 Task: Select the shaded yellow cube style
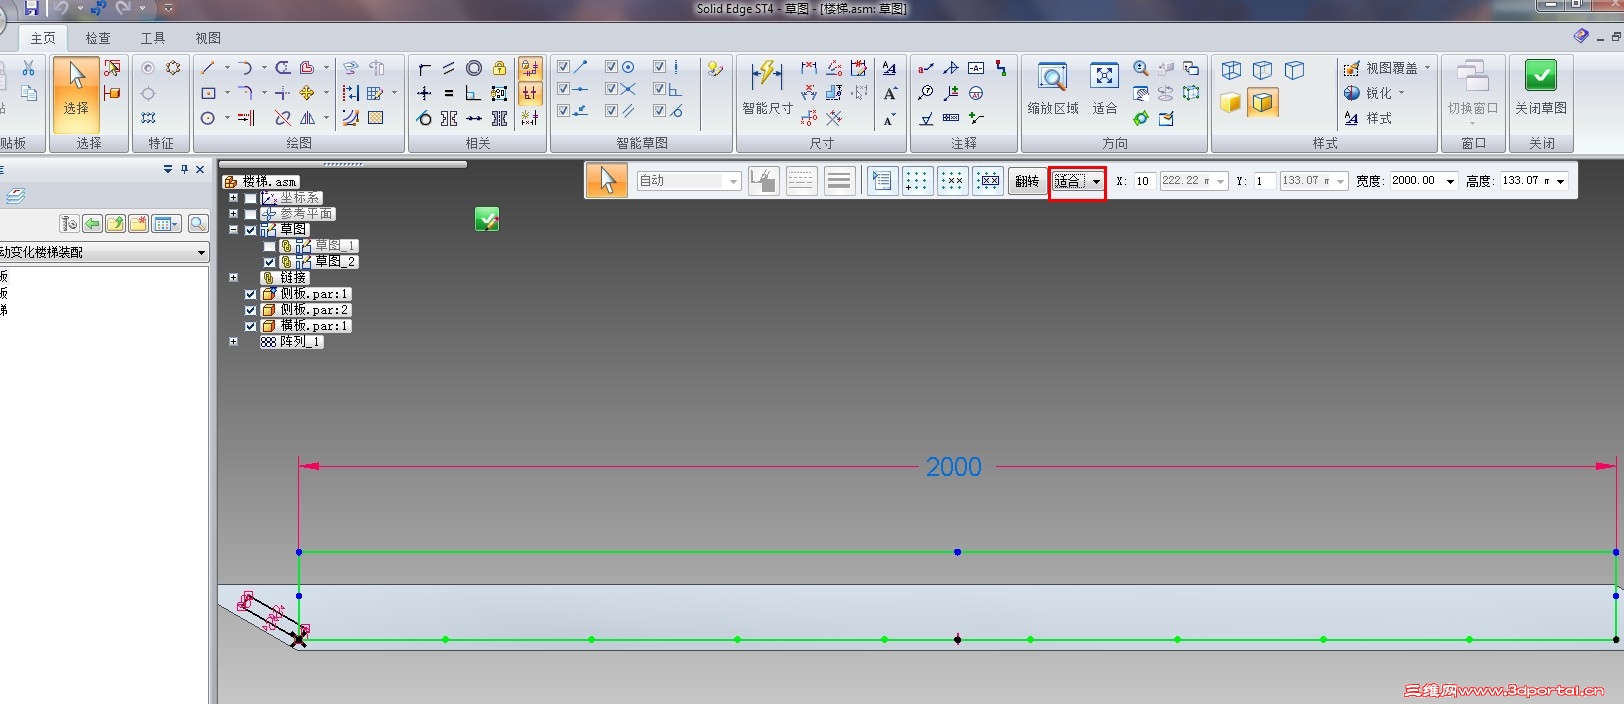[1230, 103]
